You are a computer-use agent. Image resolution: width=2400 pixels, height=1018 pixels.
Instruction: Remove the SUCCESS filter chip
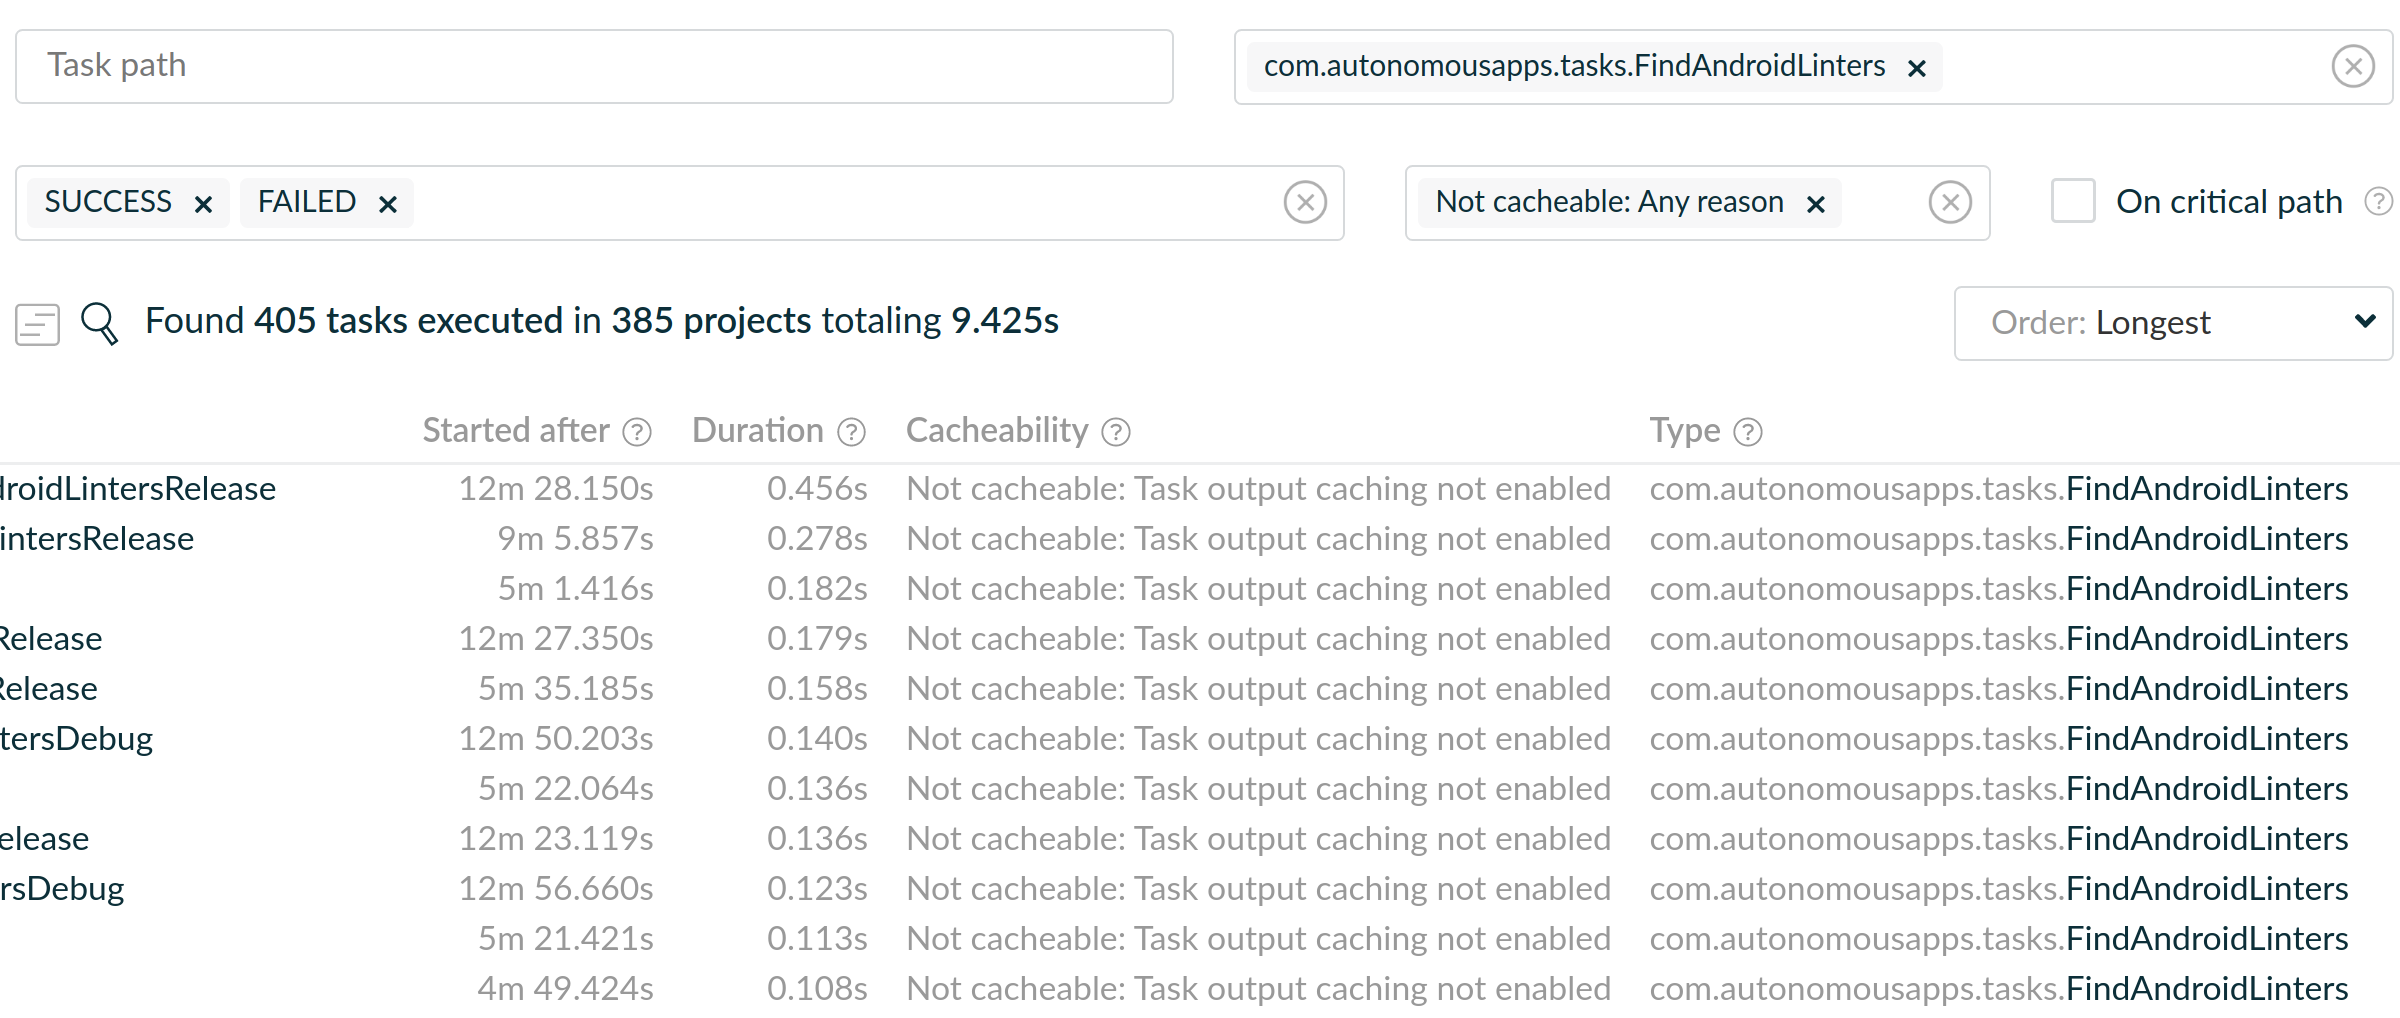point(204,202)
